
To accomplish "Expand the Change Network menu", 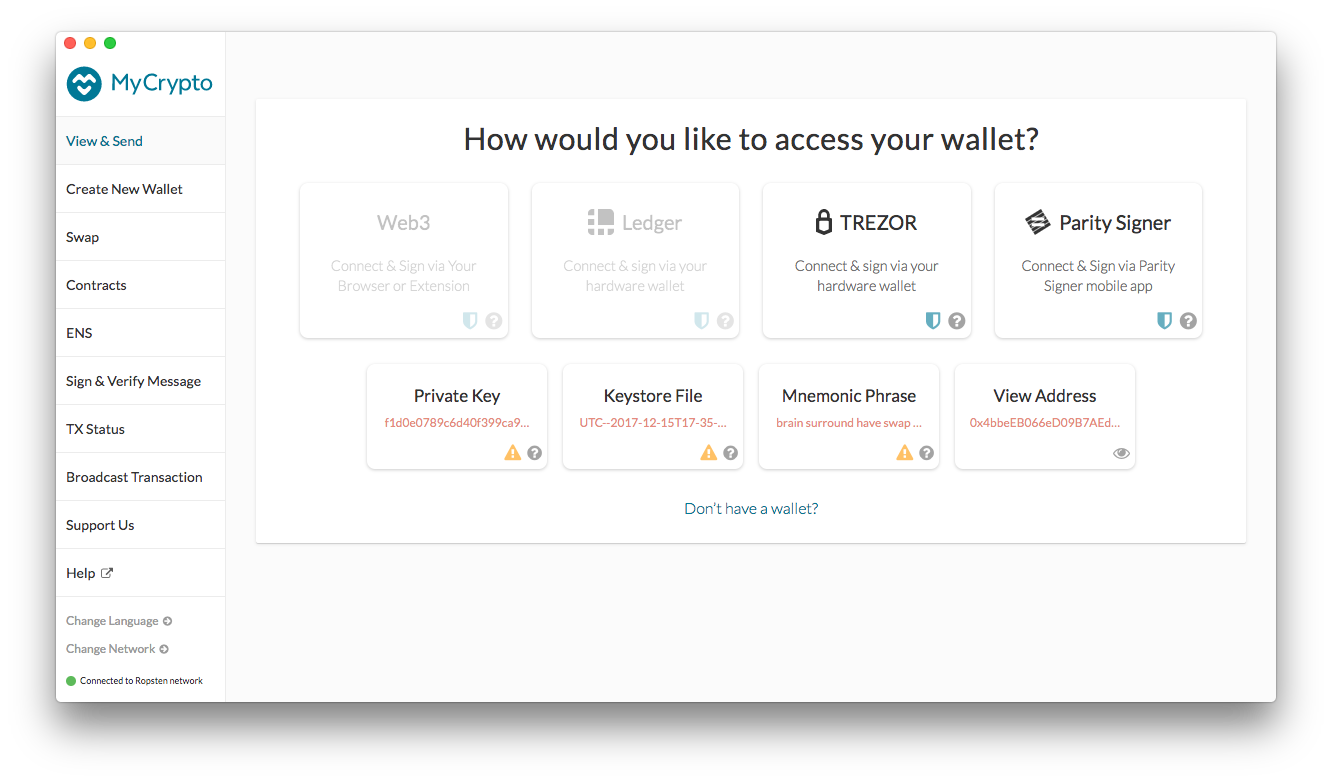I will point(116,648).
